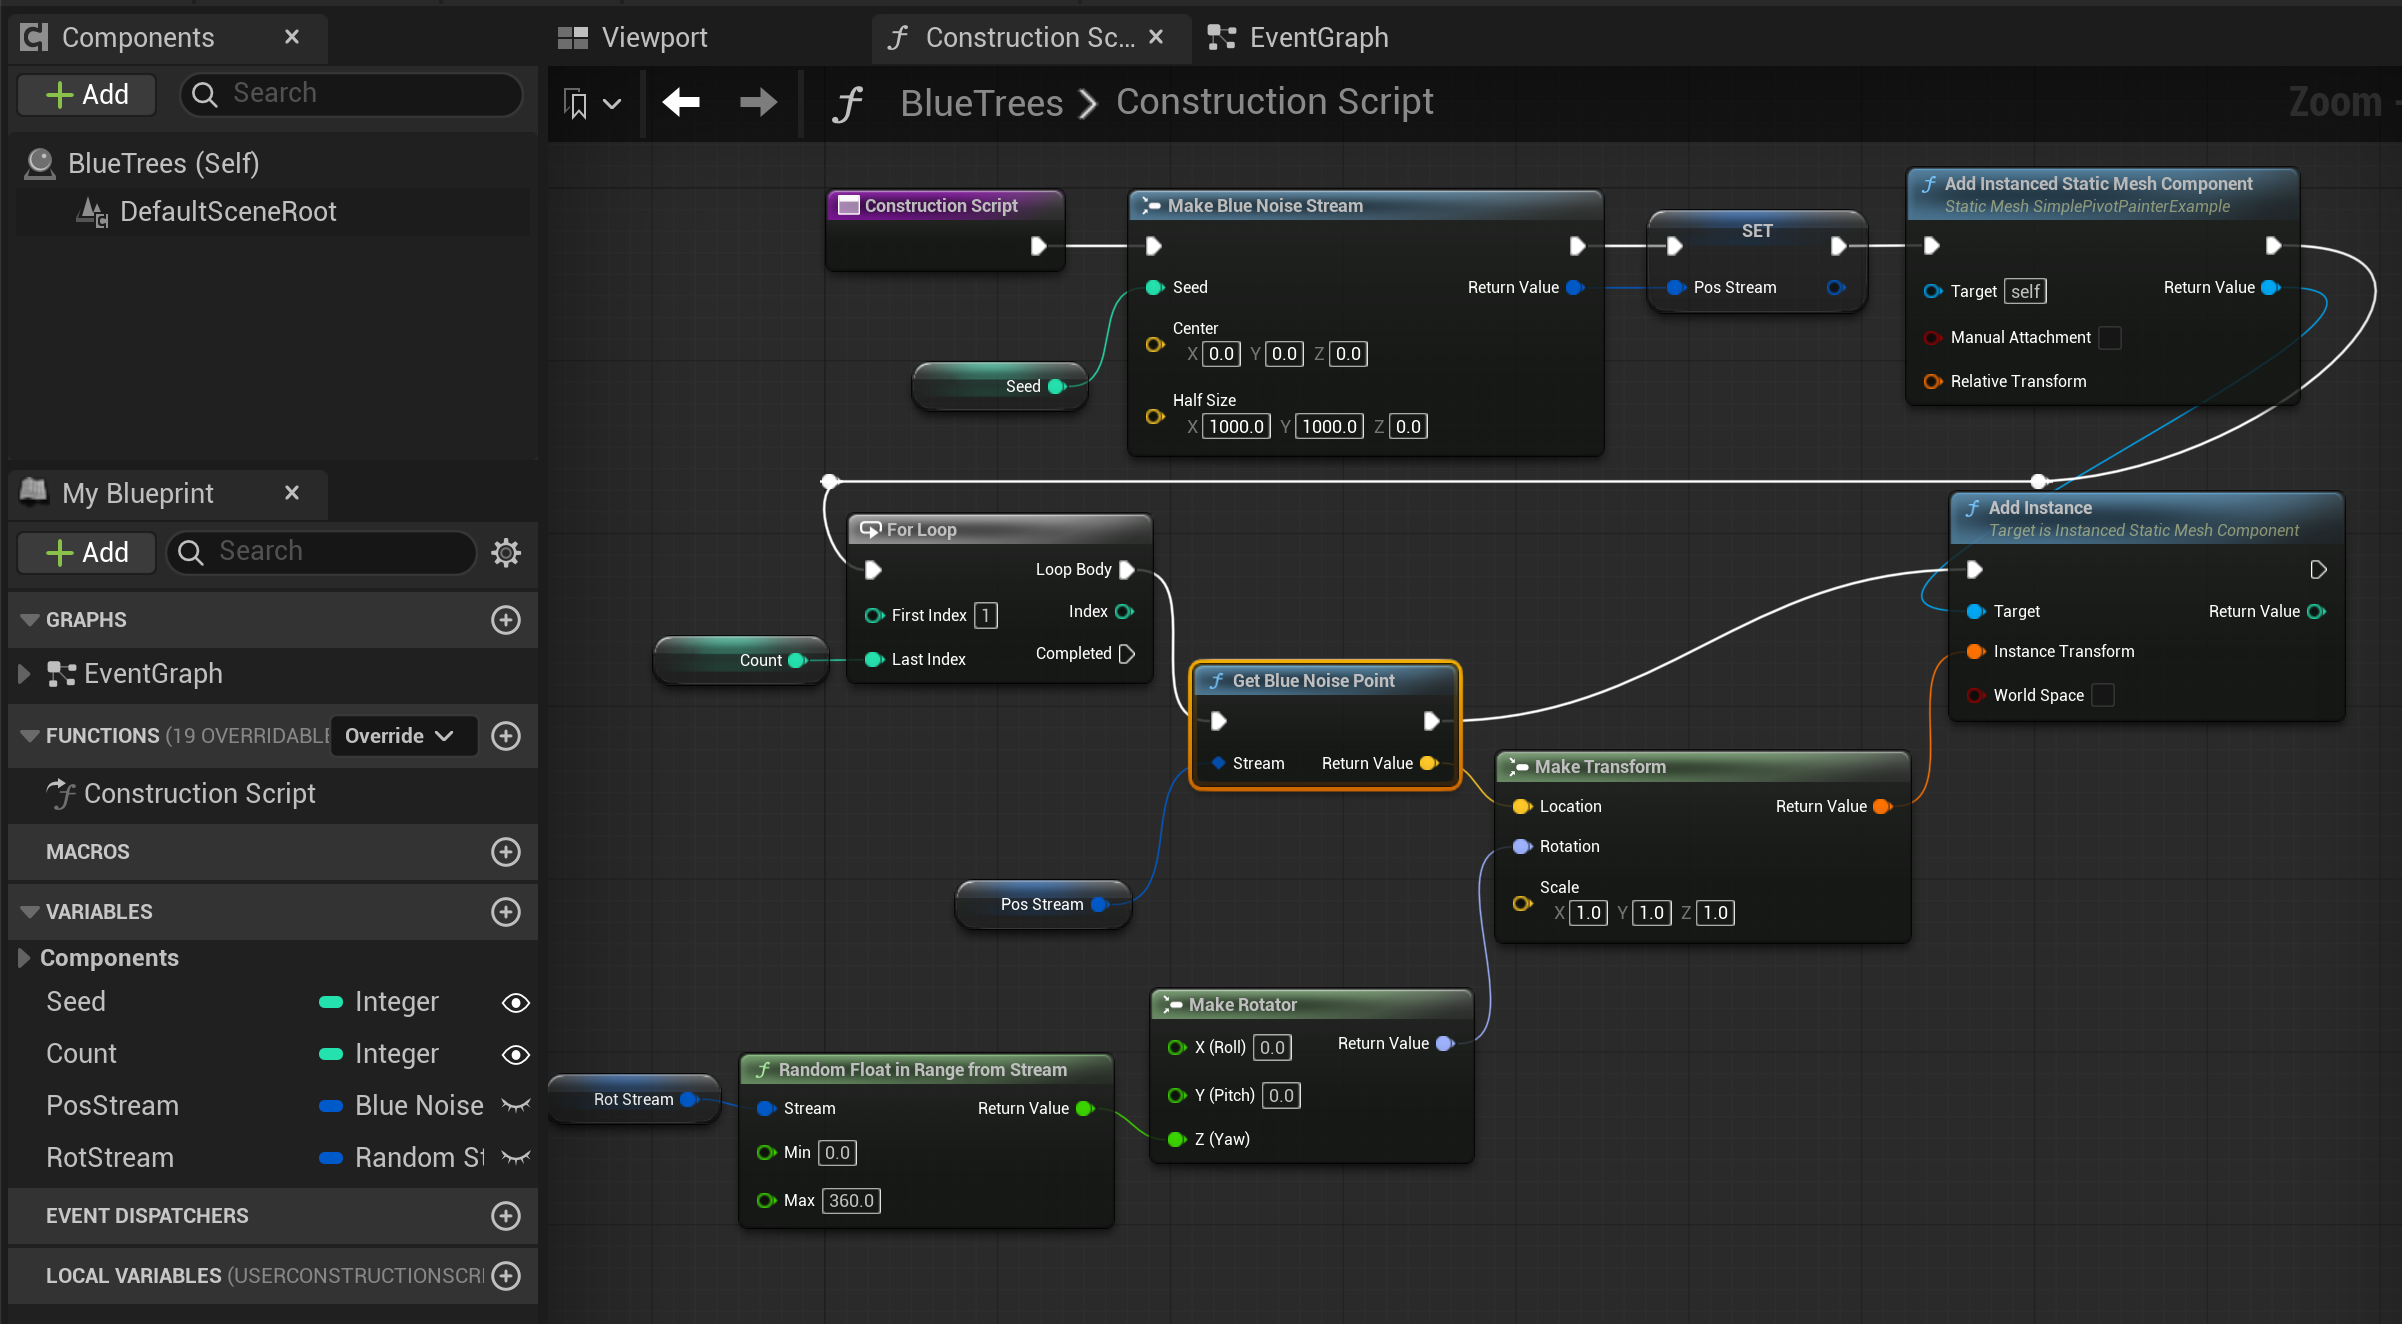Image resolution: width=2402 pixels, height=1324 pixels.
Task: Close the Components panel tab
Action: point(292,37)
